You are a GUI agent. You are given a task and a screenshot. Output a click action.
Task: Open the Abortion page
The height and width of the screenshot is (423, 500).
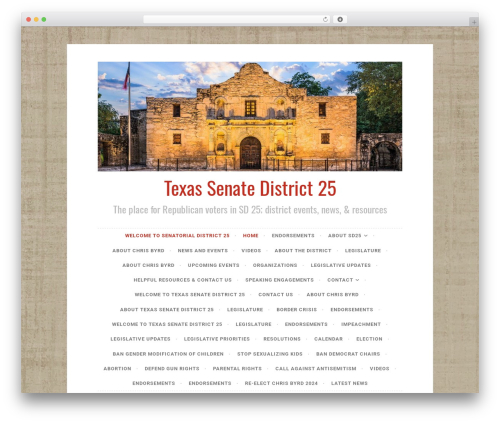click(117, 368)
